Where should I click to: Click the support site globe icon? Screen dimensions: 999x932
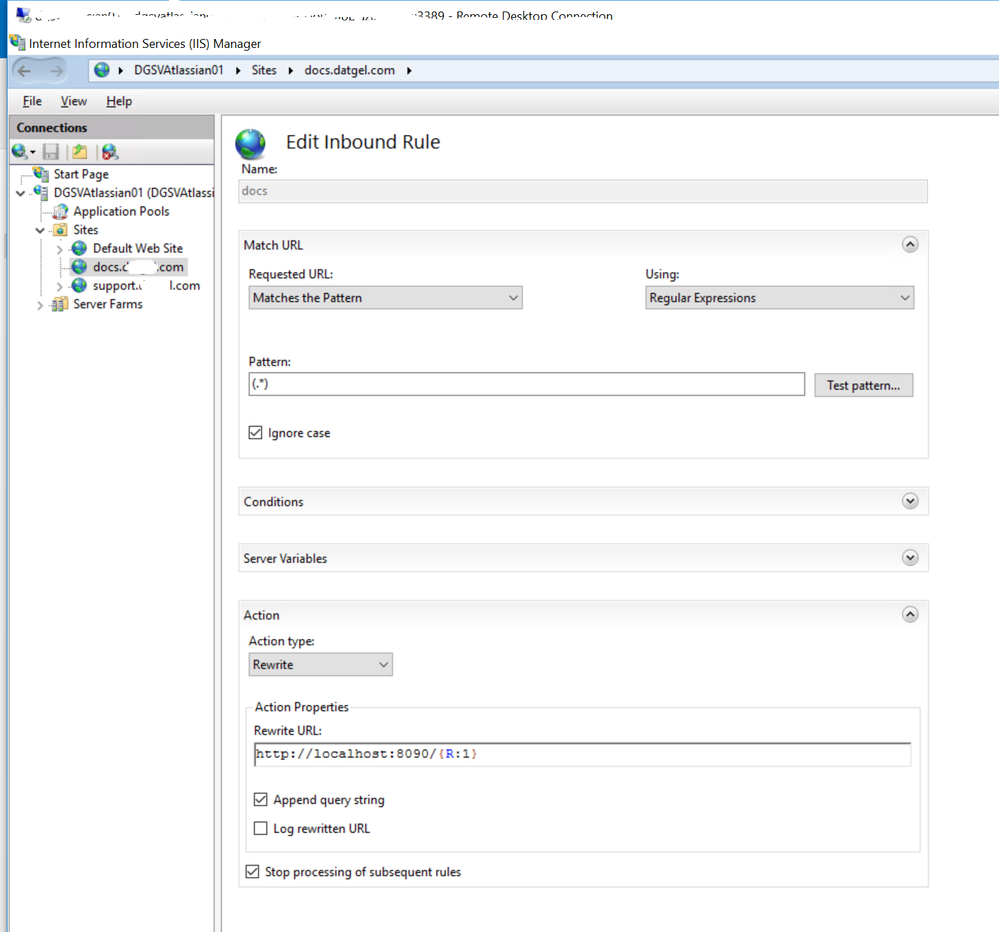pos(79,285)
